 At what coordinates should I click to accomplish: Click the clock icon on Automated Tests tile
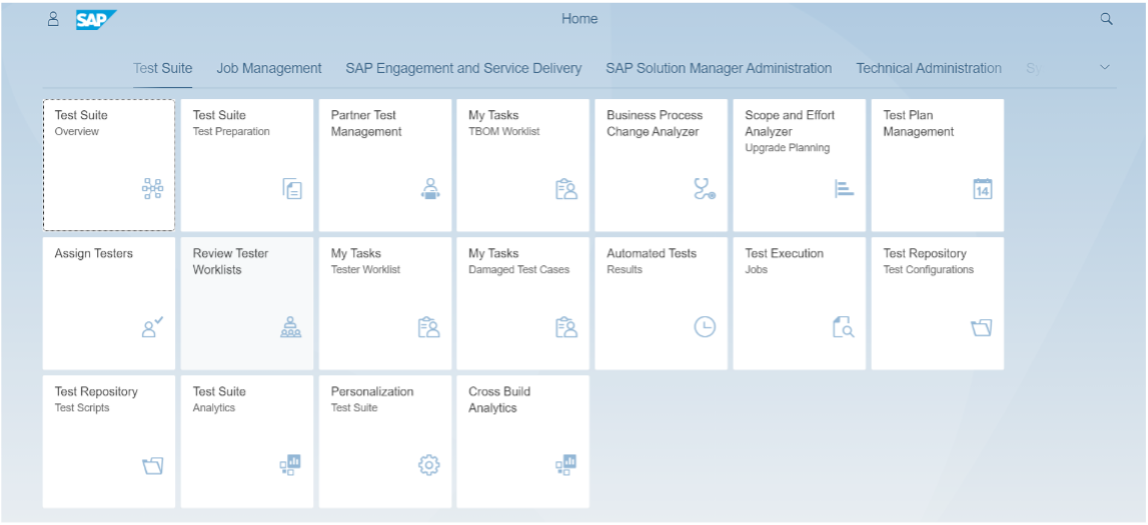[x=704, y=327]
